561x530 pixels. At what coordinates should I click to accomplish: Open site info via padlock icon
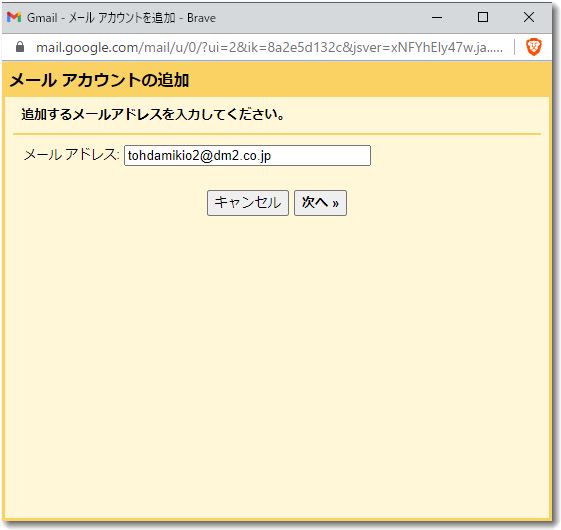(20, 47)
